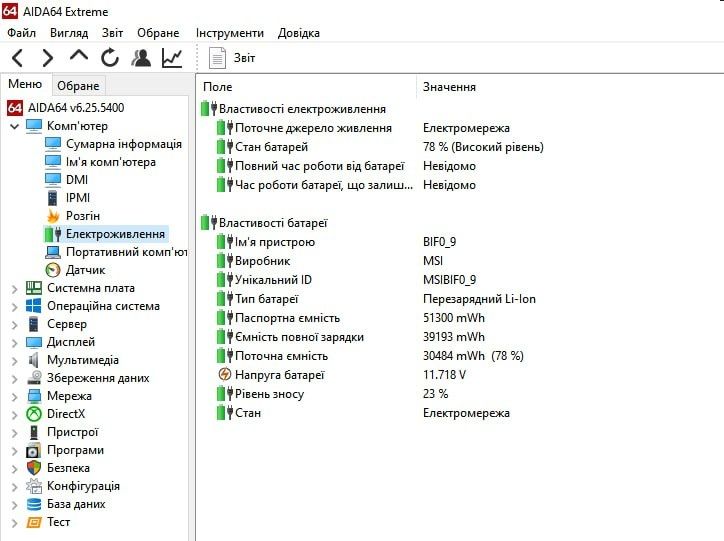Click the Операційна система Windows icon
The image size is (724, 541).
[34, 306]
